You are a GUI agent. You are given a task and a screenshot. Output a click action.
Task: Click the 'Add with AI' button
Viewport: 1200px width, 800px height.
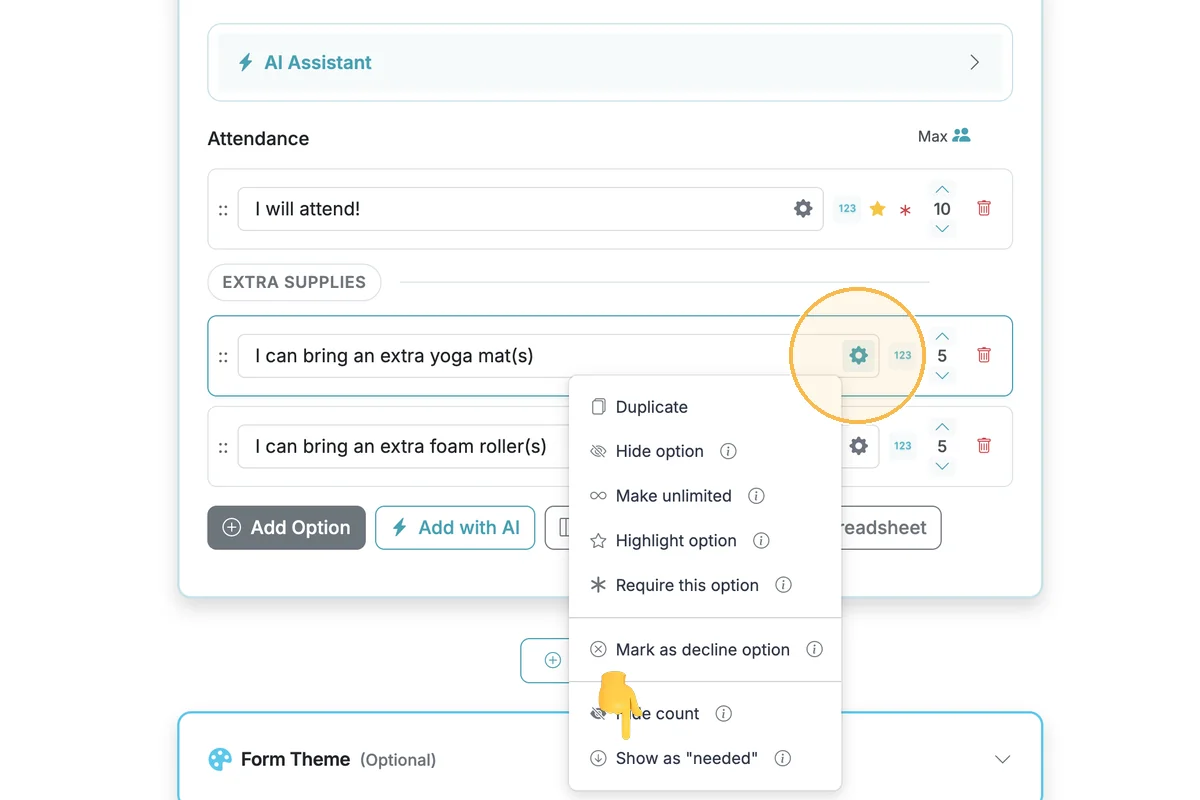pyautogui.click(x=455, y=528)
